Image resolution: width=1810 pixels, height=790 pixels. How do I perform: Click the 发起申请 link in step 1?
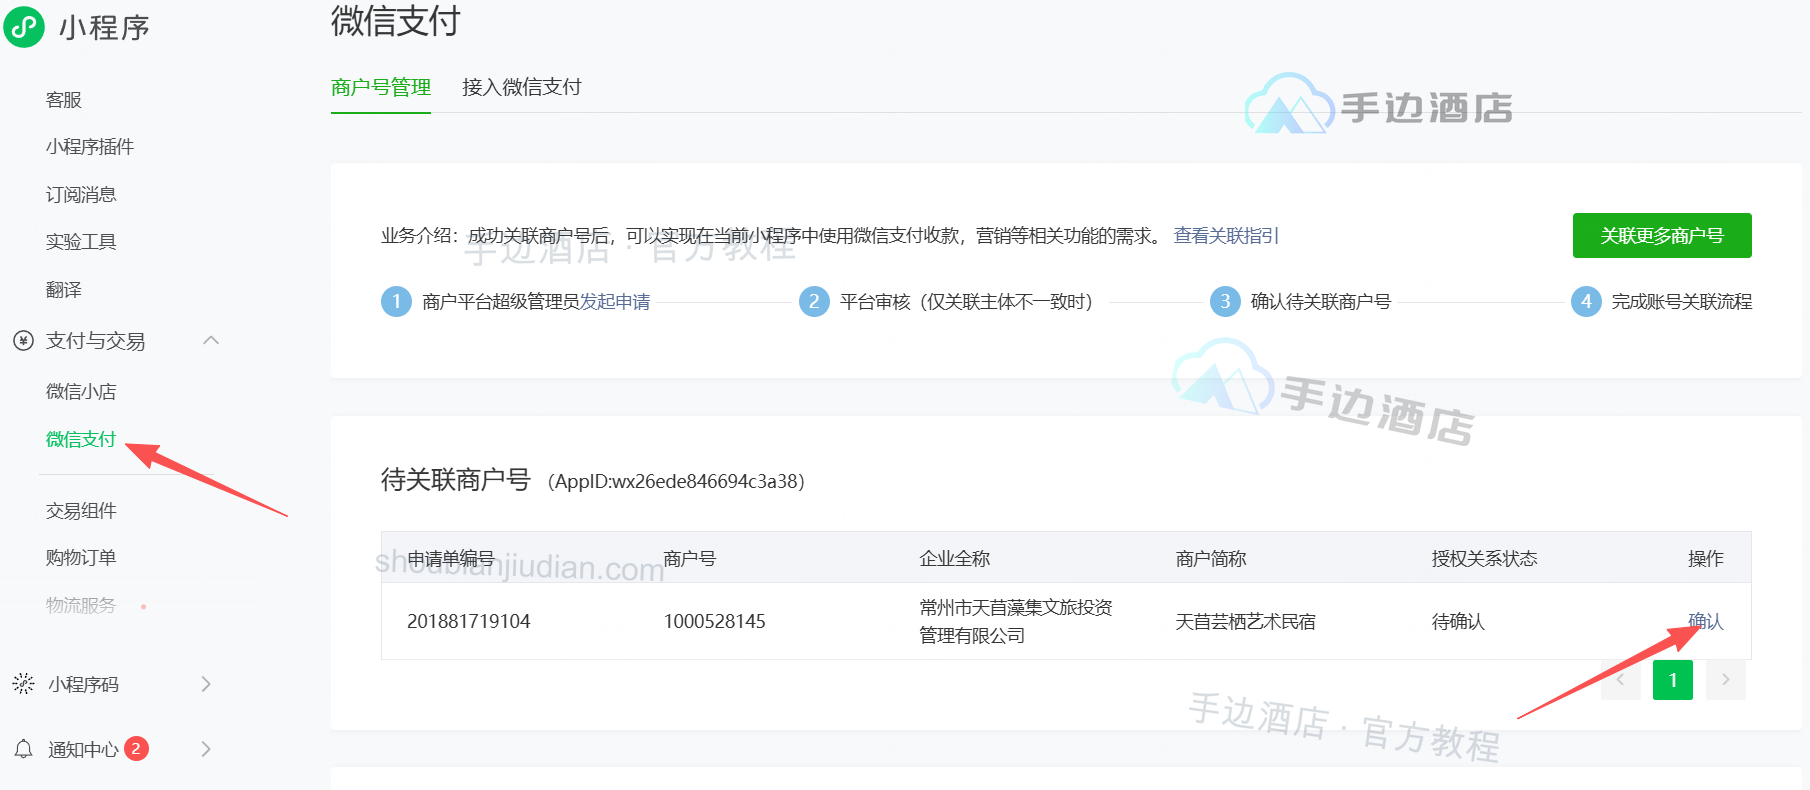[616, 302]
